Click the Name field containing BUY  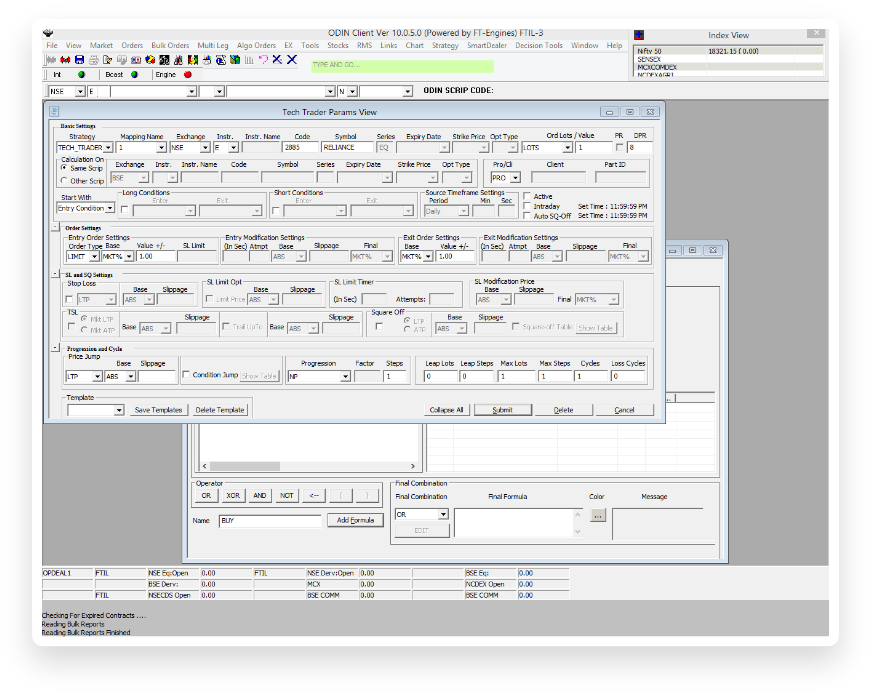tap(270, 521)
